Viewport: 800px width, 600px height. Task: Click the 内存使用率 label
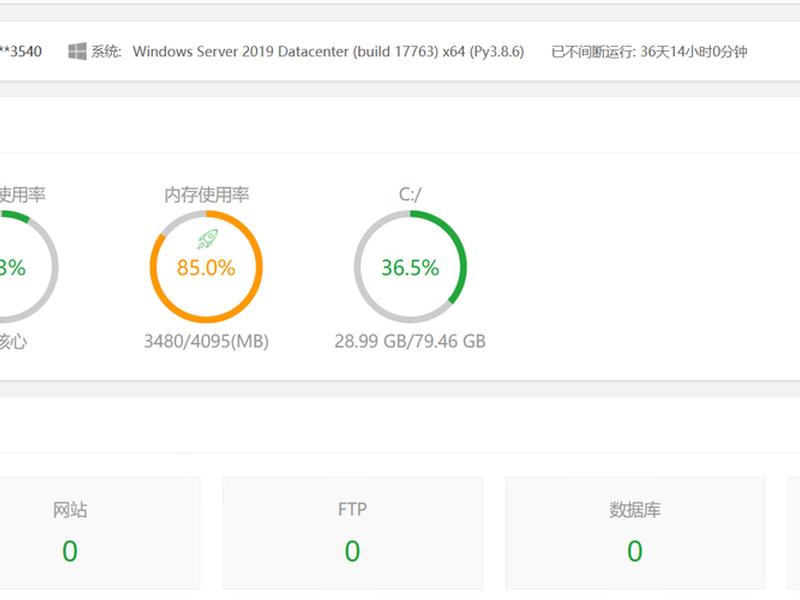pos(206,194)
